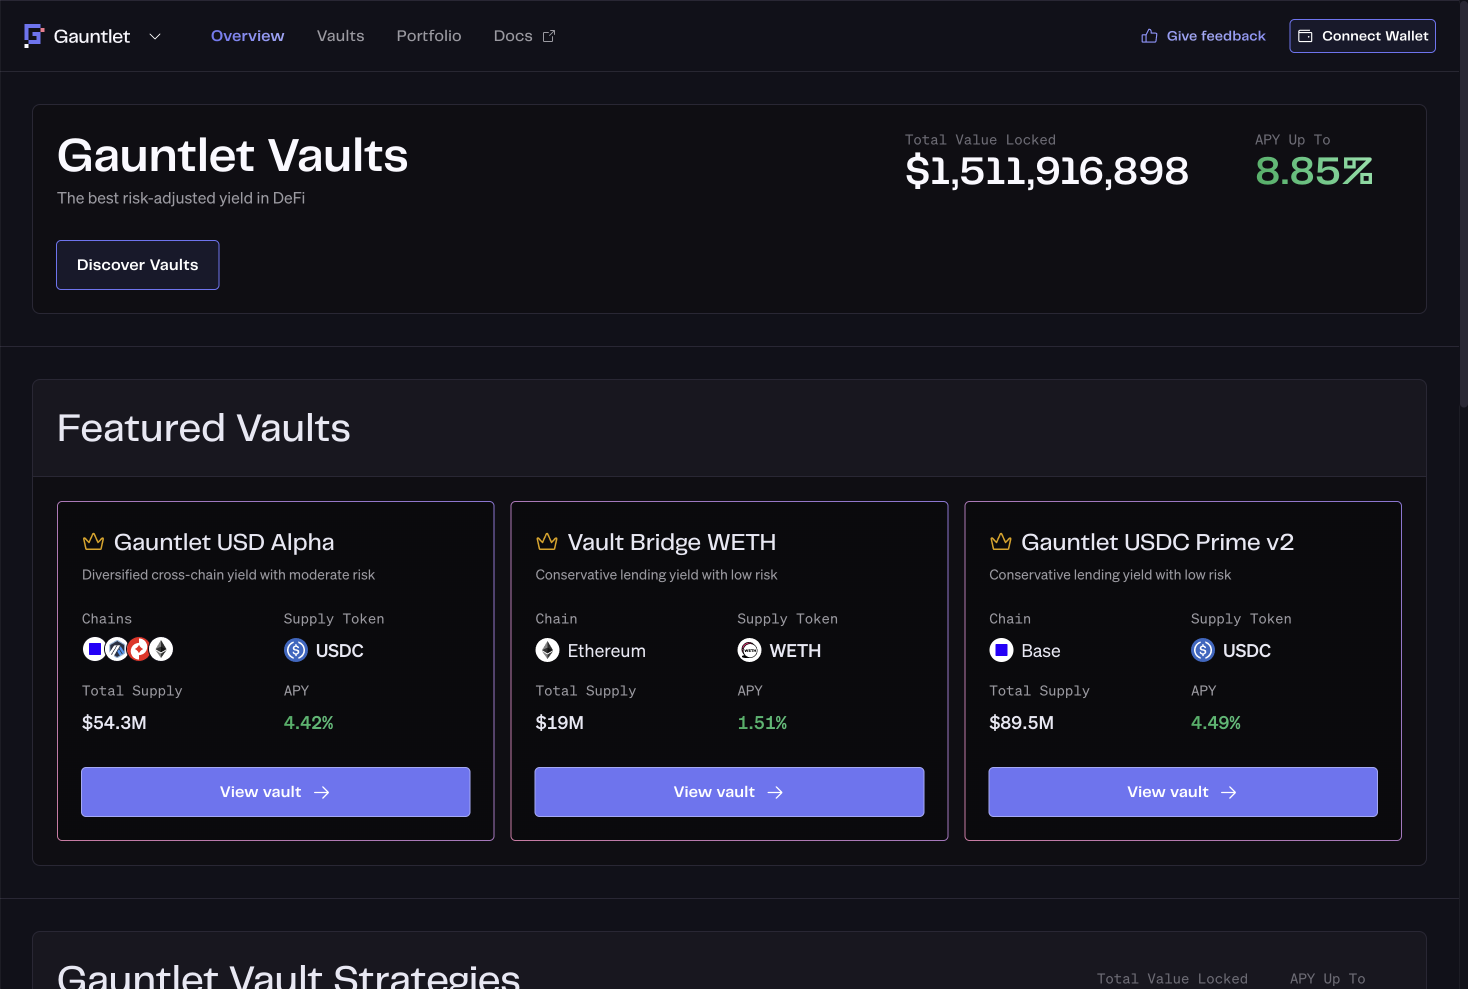Click the Vault Bridge WETH card title
1468x989 pixels.
(x=672, y=542)
